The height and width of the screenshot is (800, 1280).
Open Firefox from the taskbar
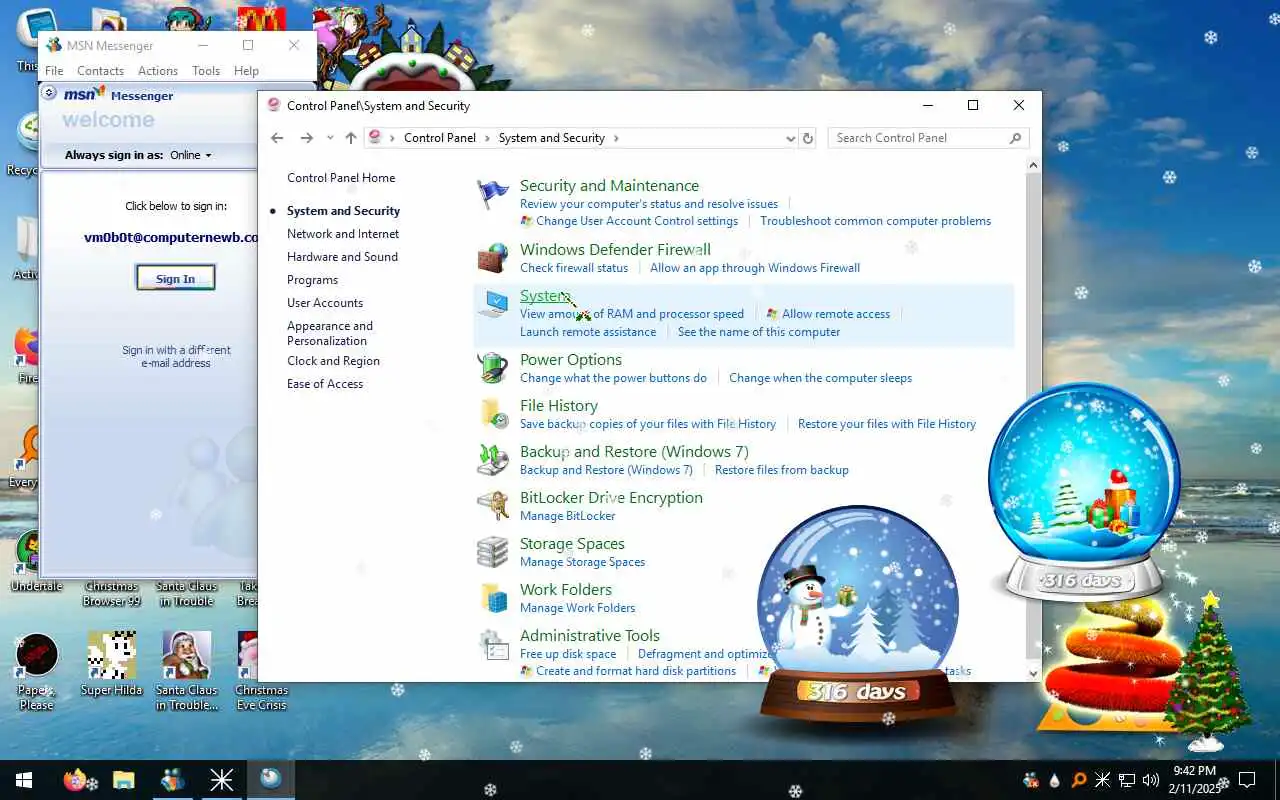75,780
